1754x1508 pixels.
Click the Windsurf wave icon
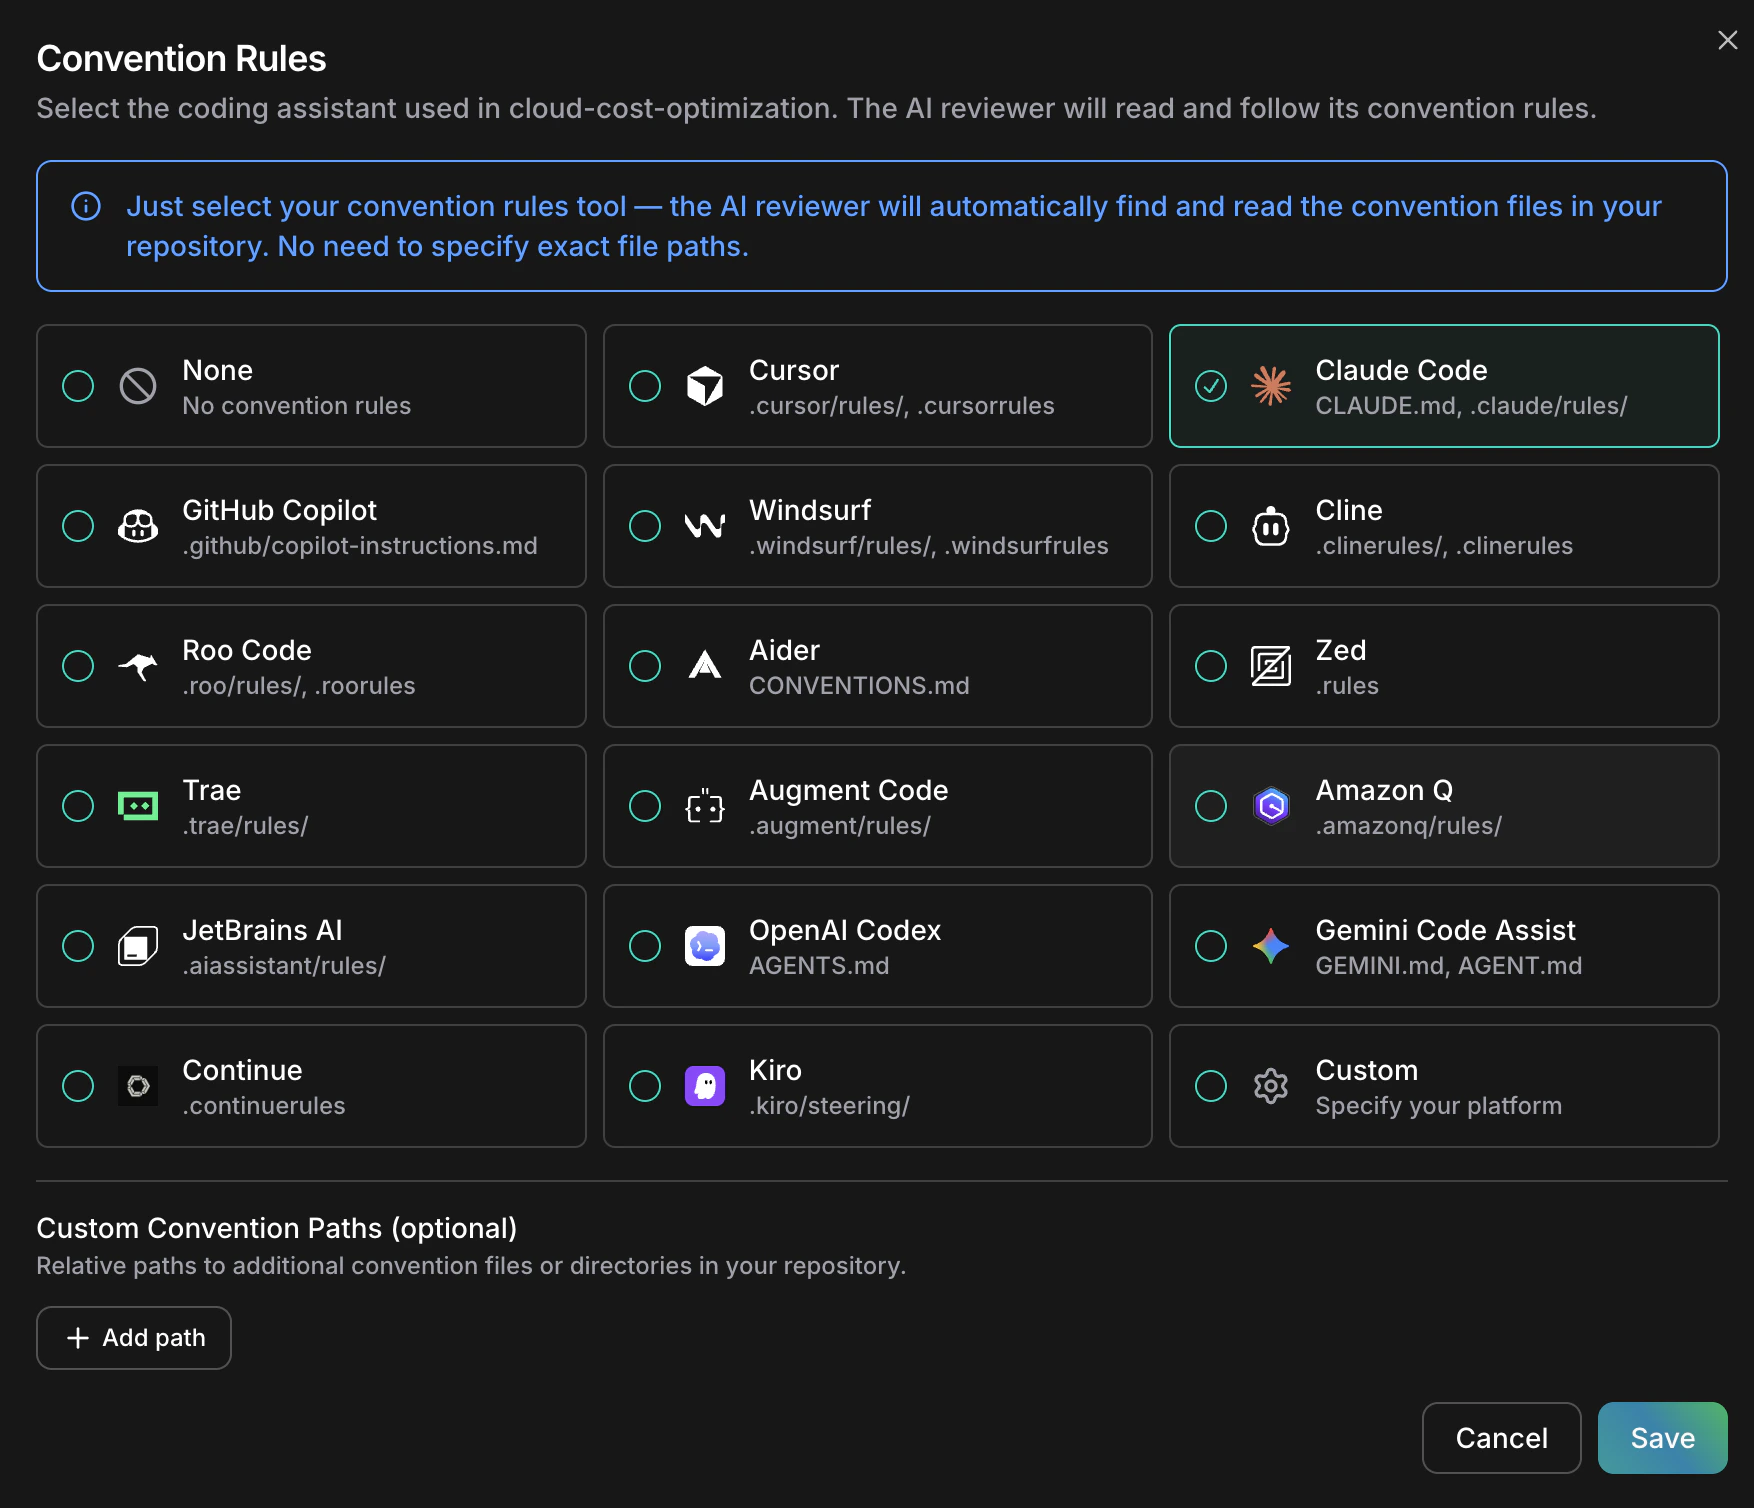point(706,526)
